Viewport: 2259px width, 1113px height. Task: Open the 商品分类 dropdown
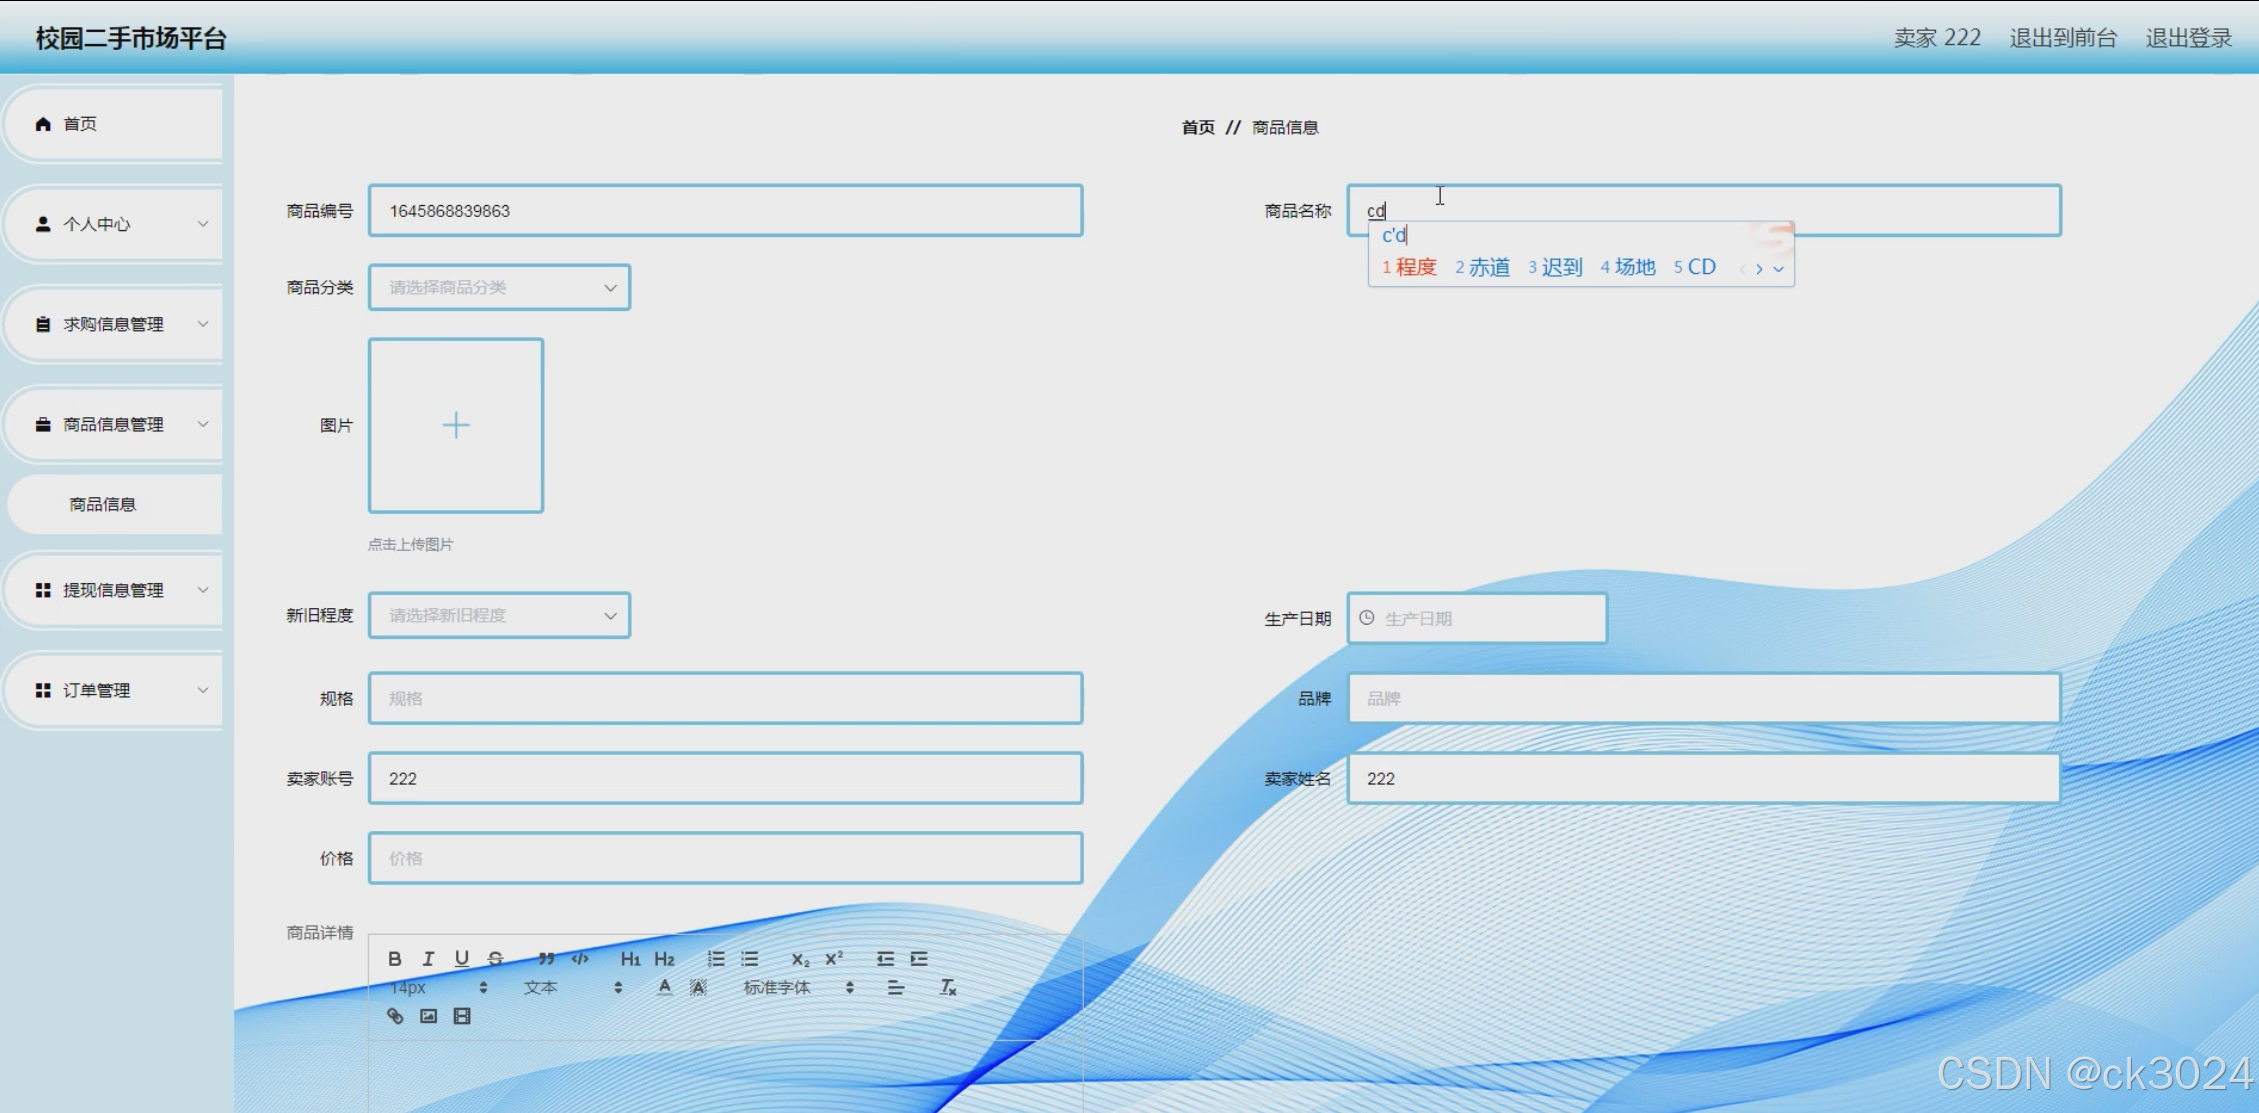click(x=499, y=288)
